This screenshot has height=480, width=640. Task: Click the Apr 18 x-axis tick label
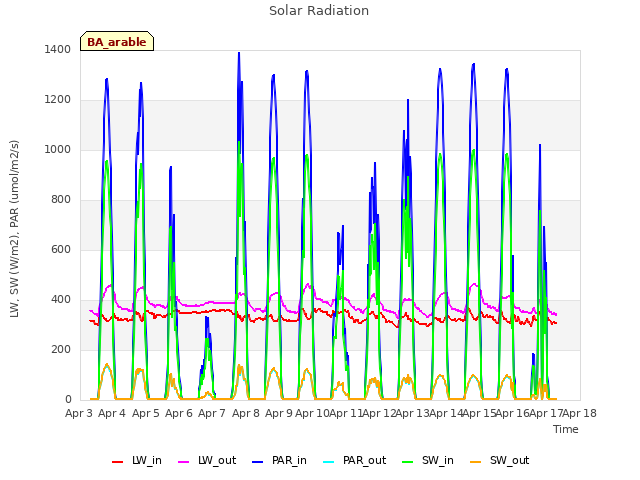click(x=580, y=413)
